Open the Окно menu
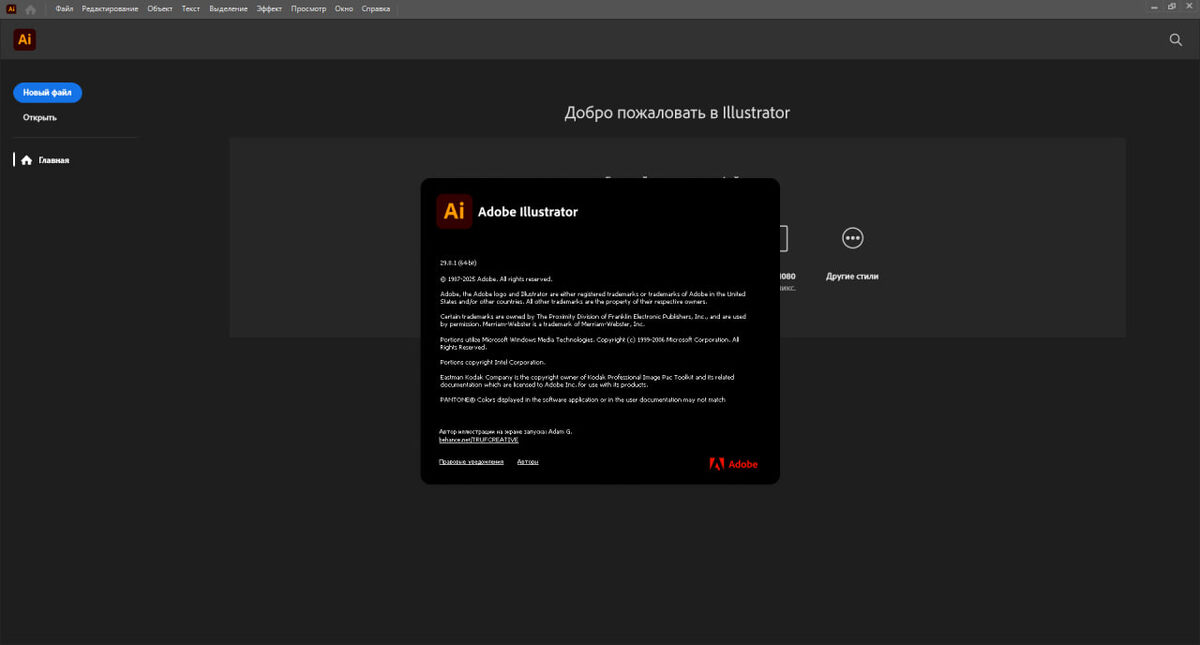 345,8
